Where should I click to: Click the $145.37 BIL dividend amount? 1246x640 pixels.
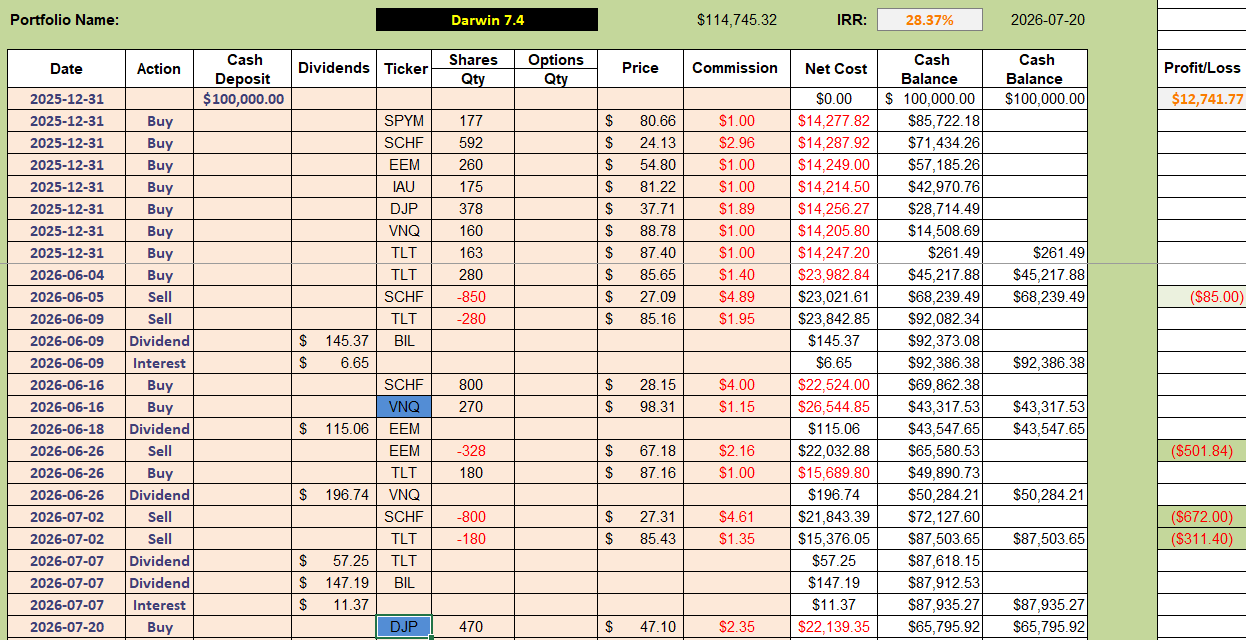point(334,341)
